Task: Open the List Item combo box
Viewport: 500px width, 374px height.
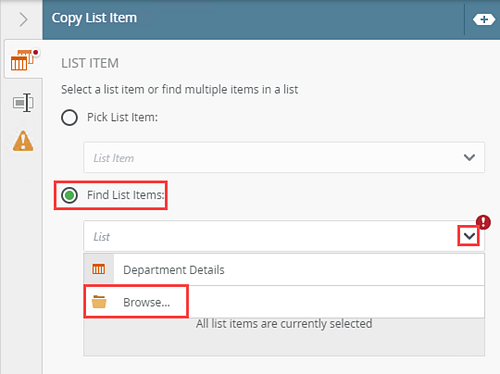Action: click(284, 157)
